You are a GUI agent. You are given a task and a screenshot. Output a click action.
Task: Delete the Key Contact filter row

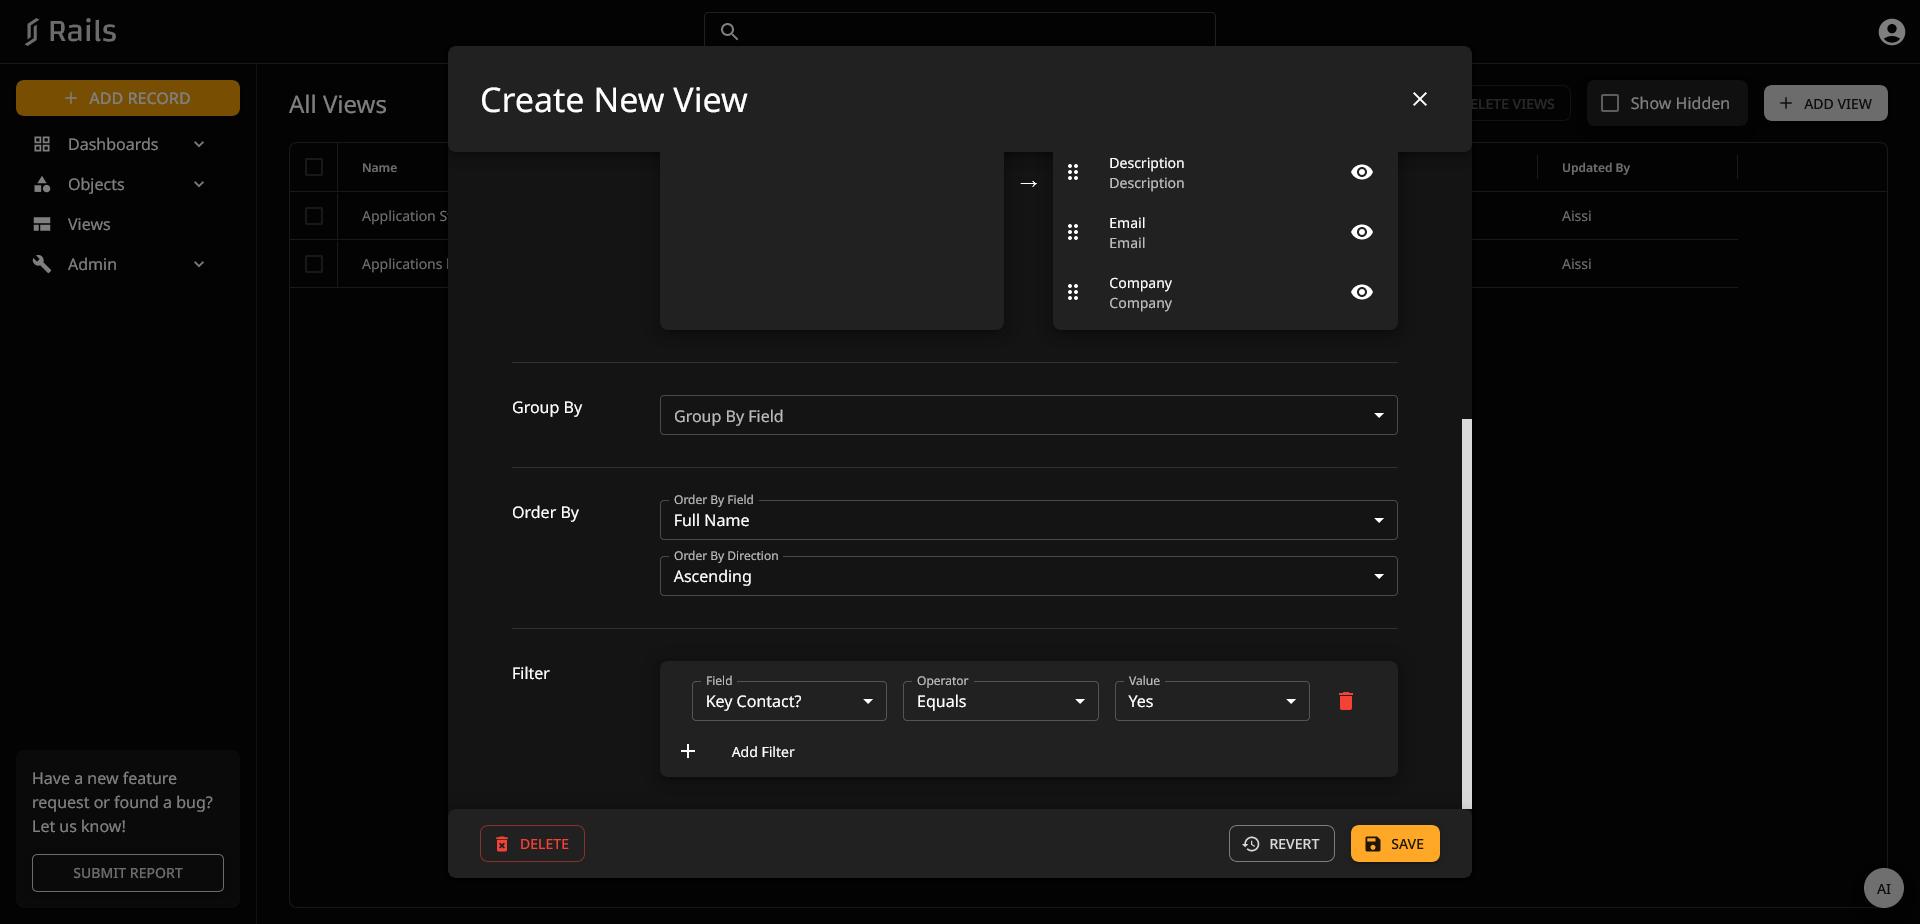click(x=1345, y=701)
